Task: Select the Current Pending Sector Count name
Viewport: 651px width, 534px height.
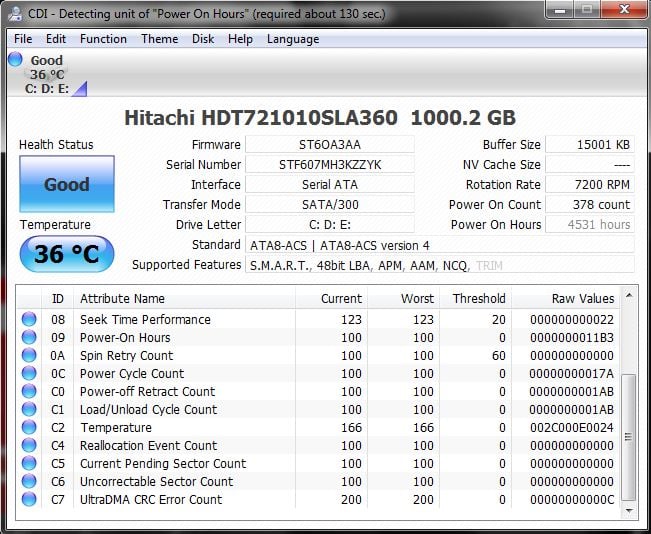Action: pos(163,463)
